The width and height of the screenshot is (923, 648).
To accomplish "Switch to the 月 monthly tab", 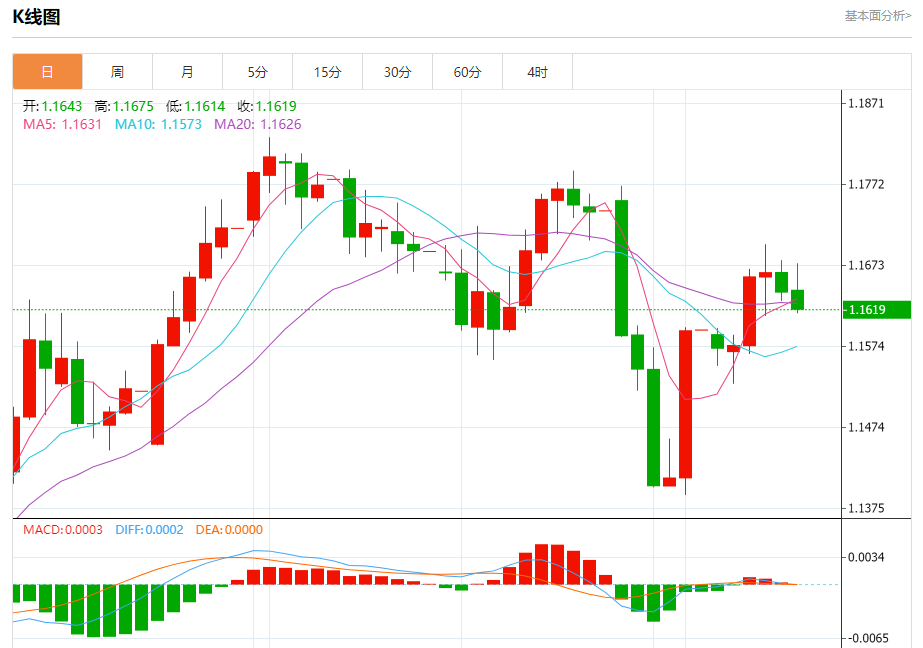I will coord(188,72).
